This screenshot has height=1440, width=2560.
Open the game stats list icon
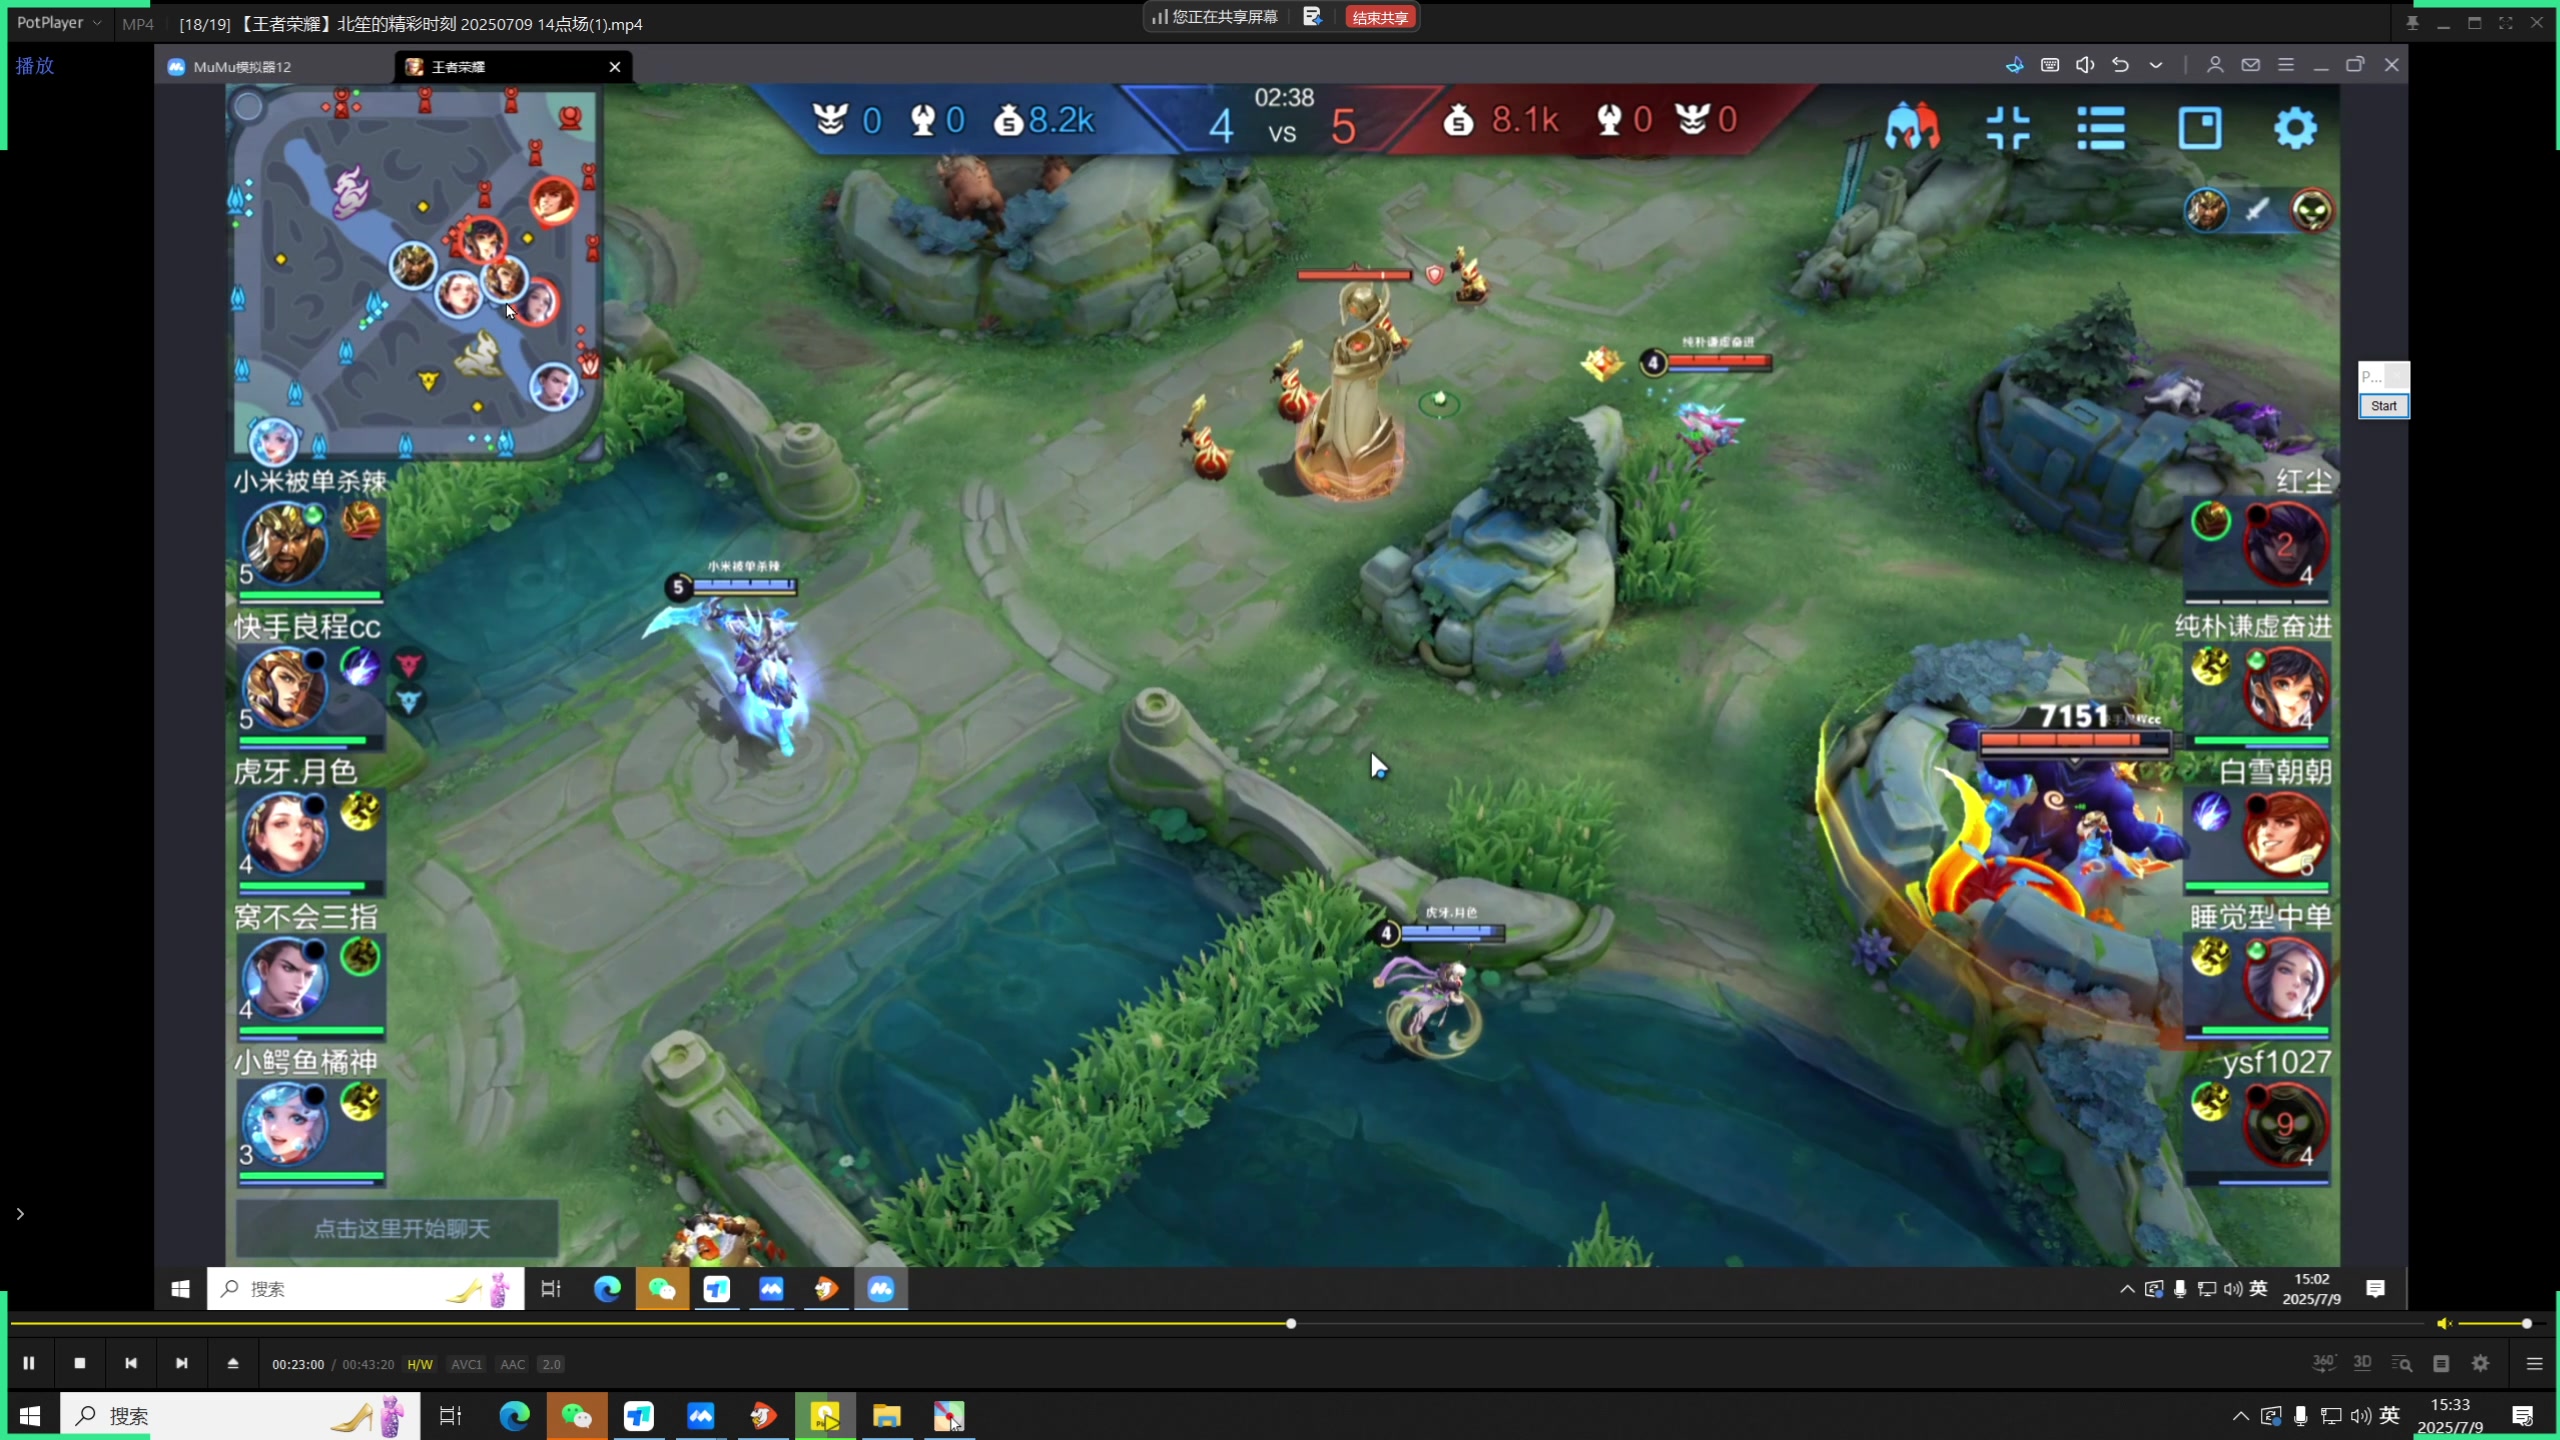(2101, 128)
